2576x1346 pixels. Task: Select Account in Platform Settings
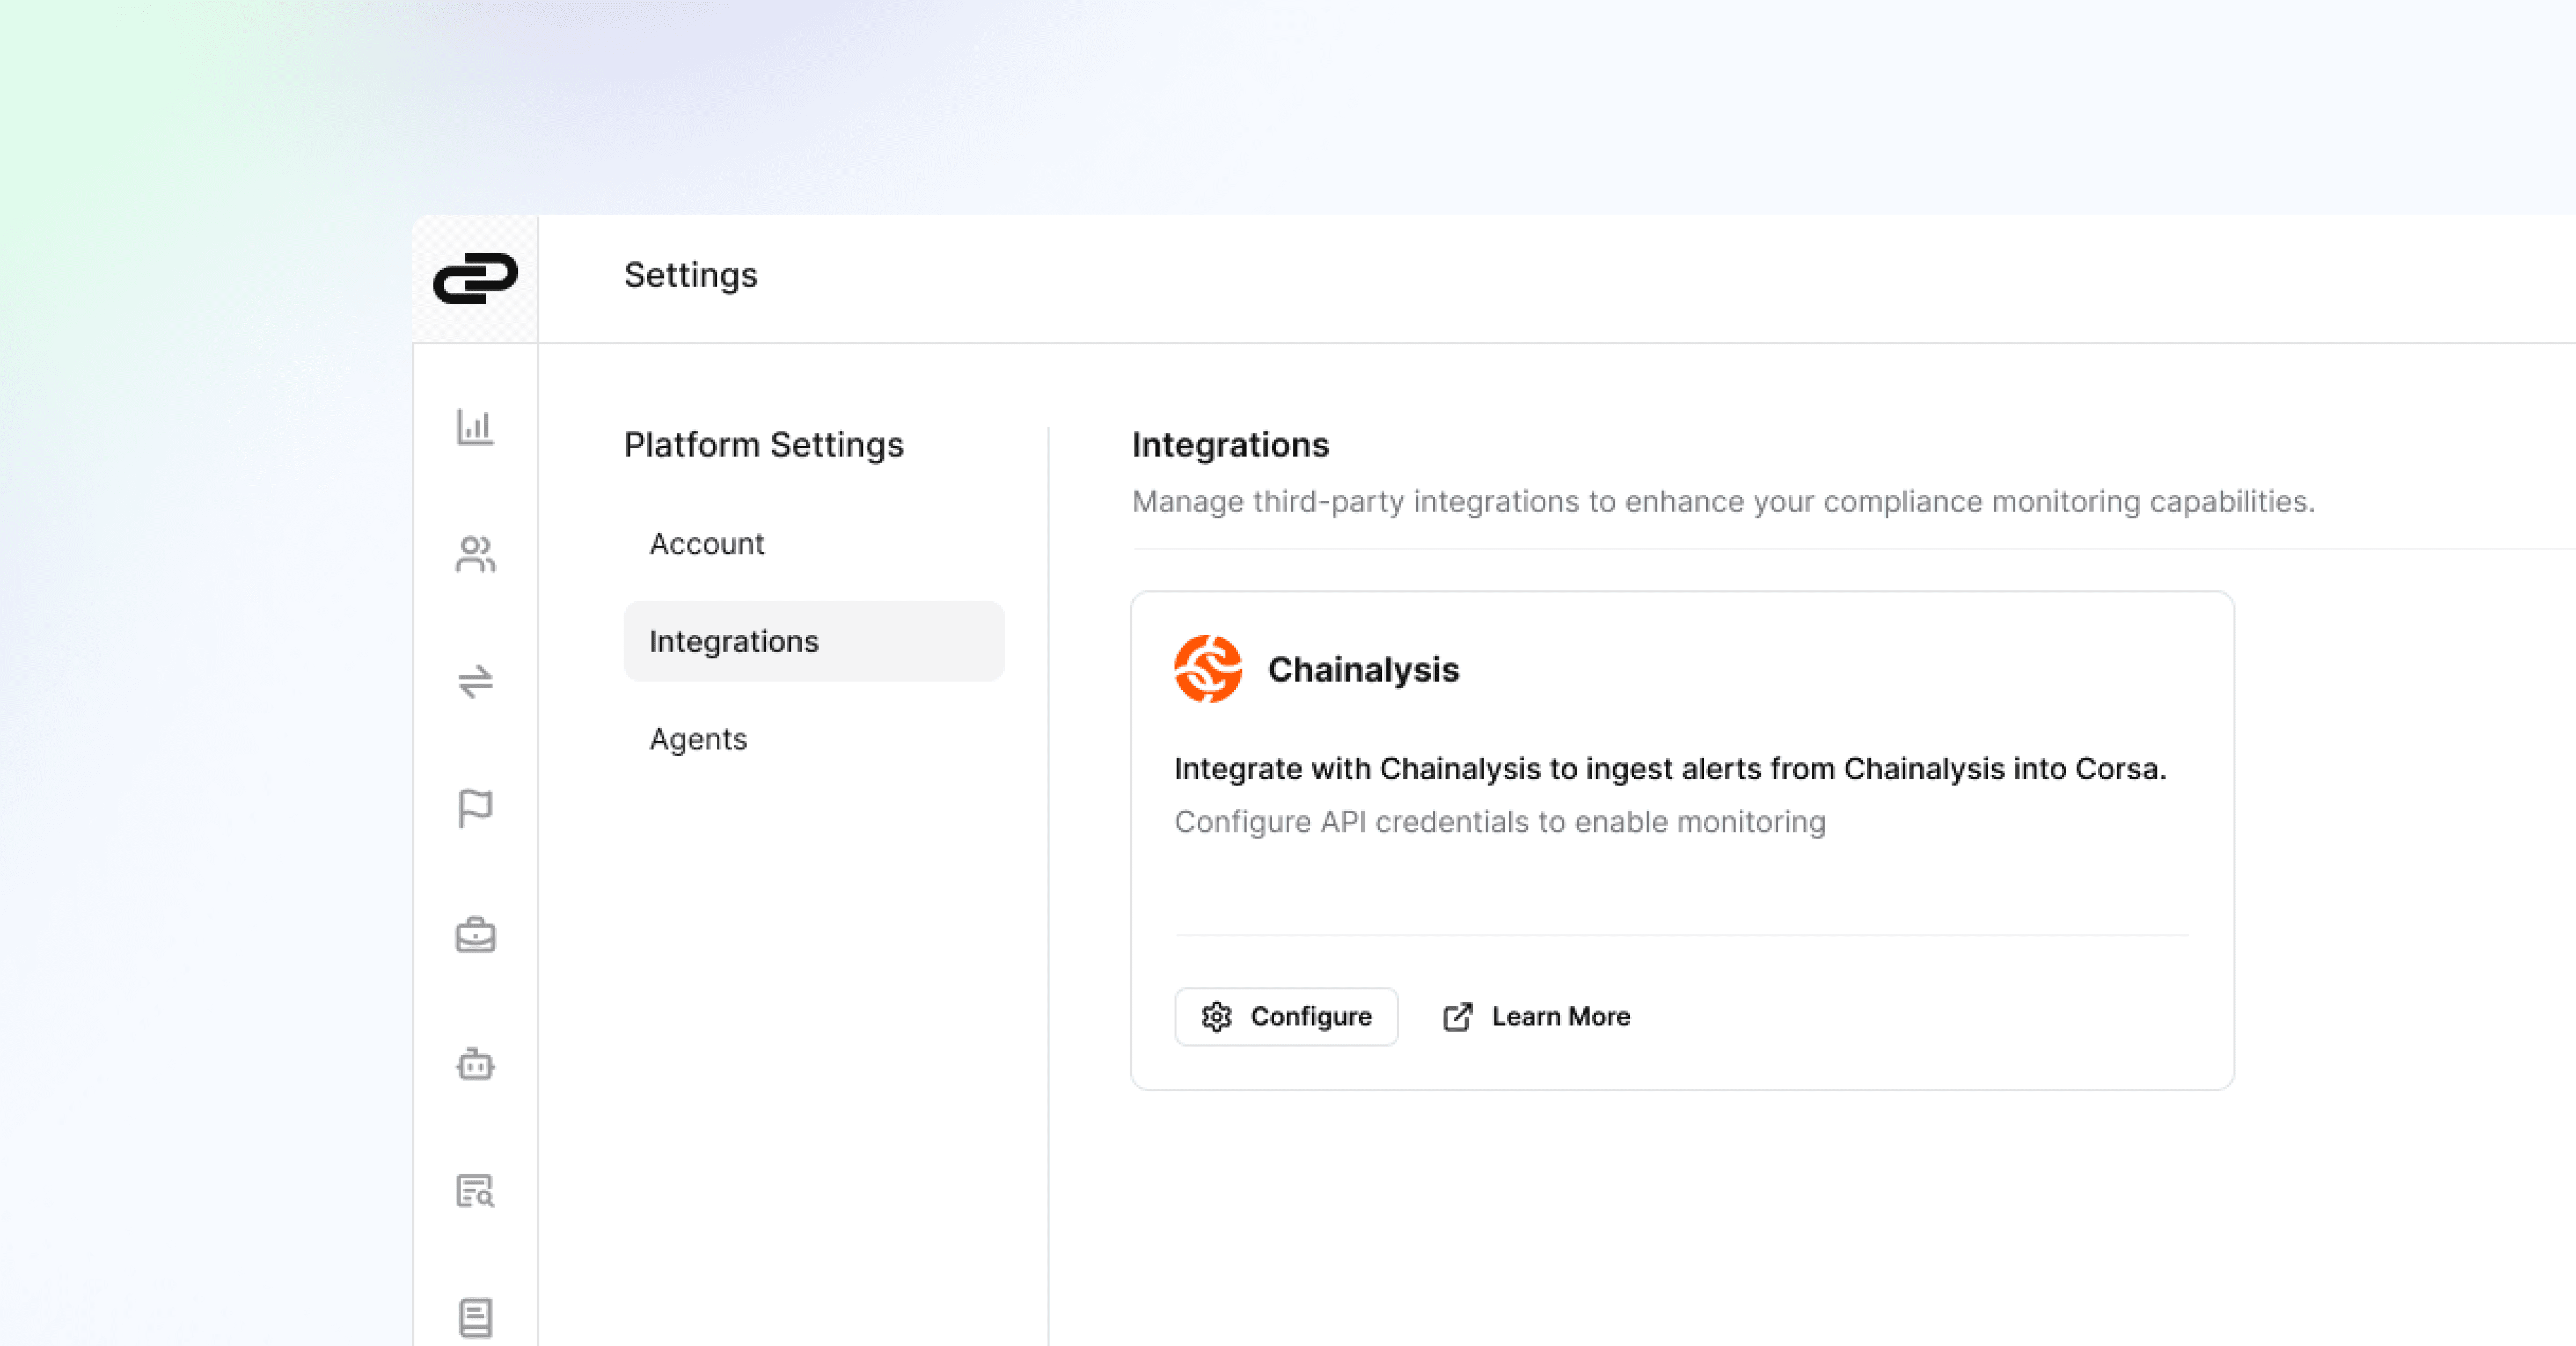(x=707, y=544)
